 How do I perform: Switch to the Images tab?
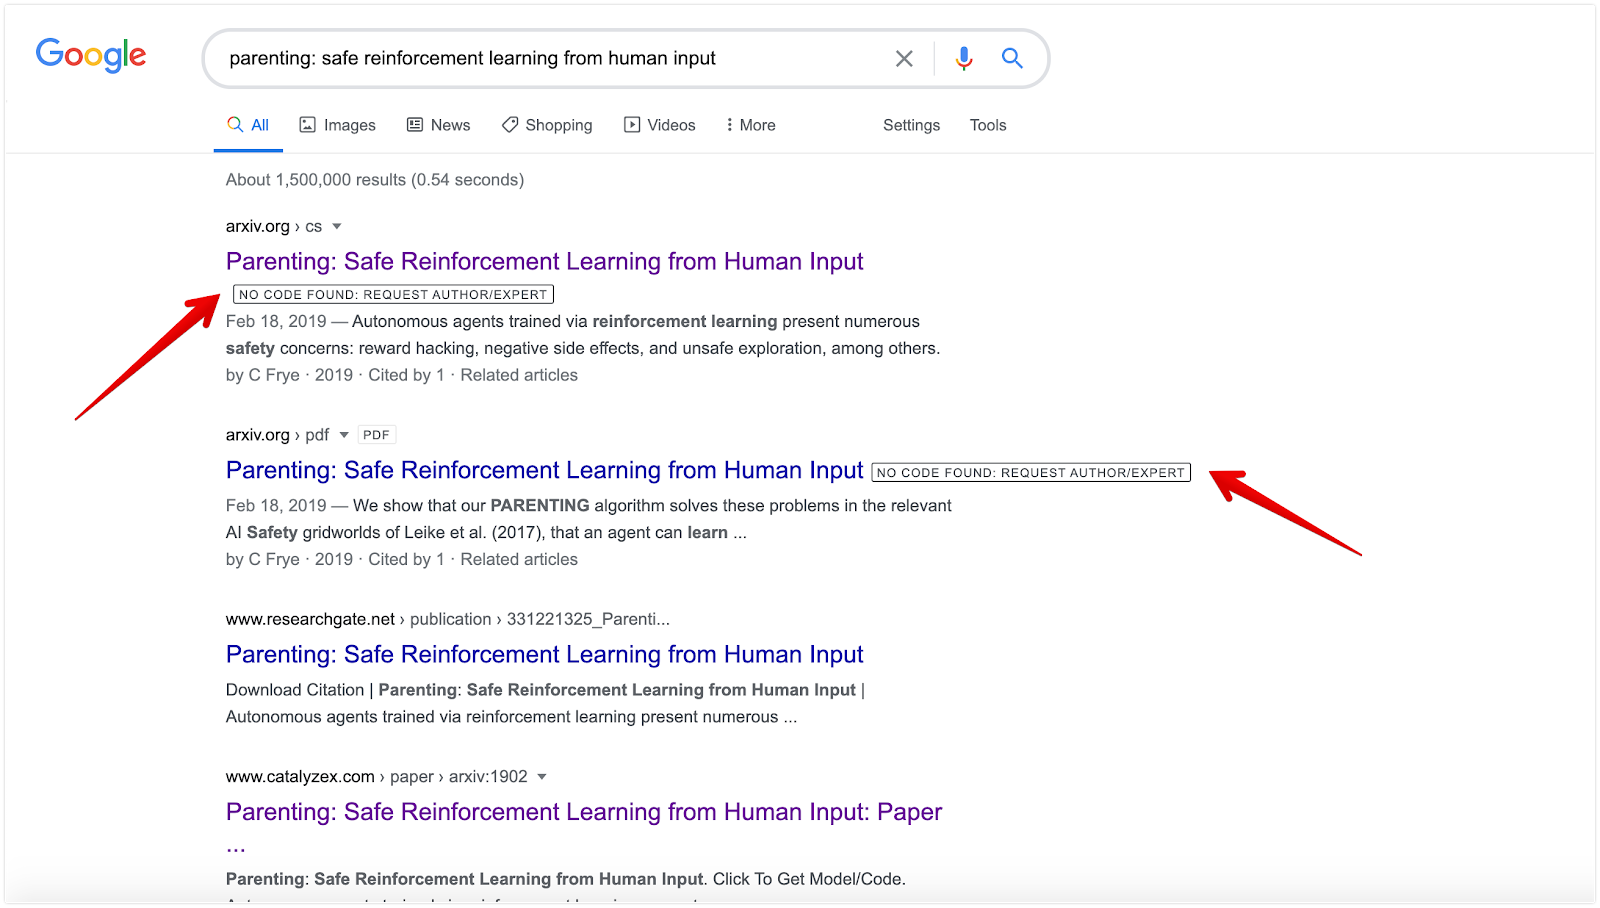coord(338,125)
